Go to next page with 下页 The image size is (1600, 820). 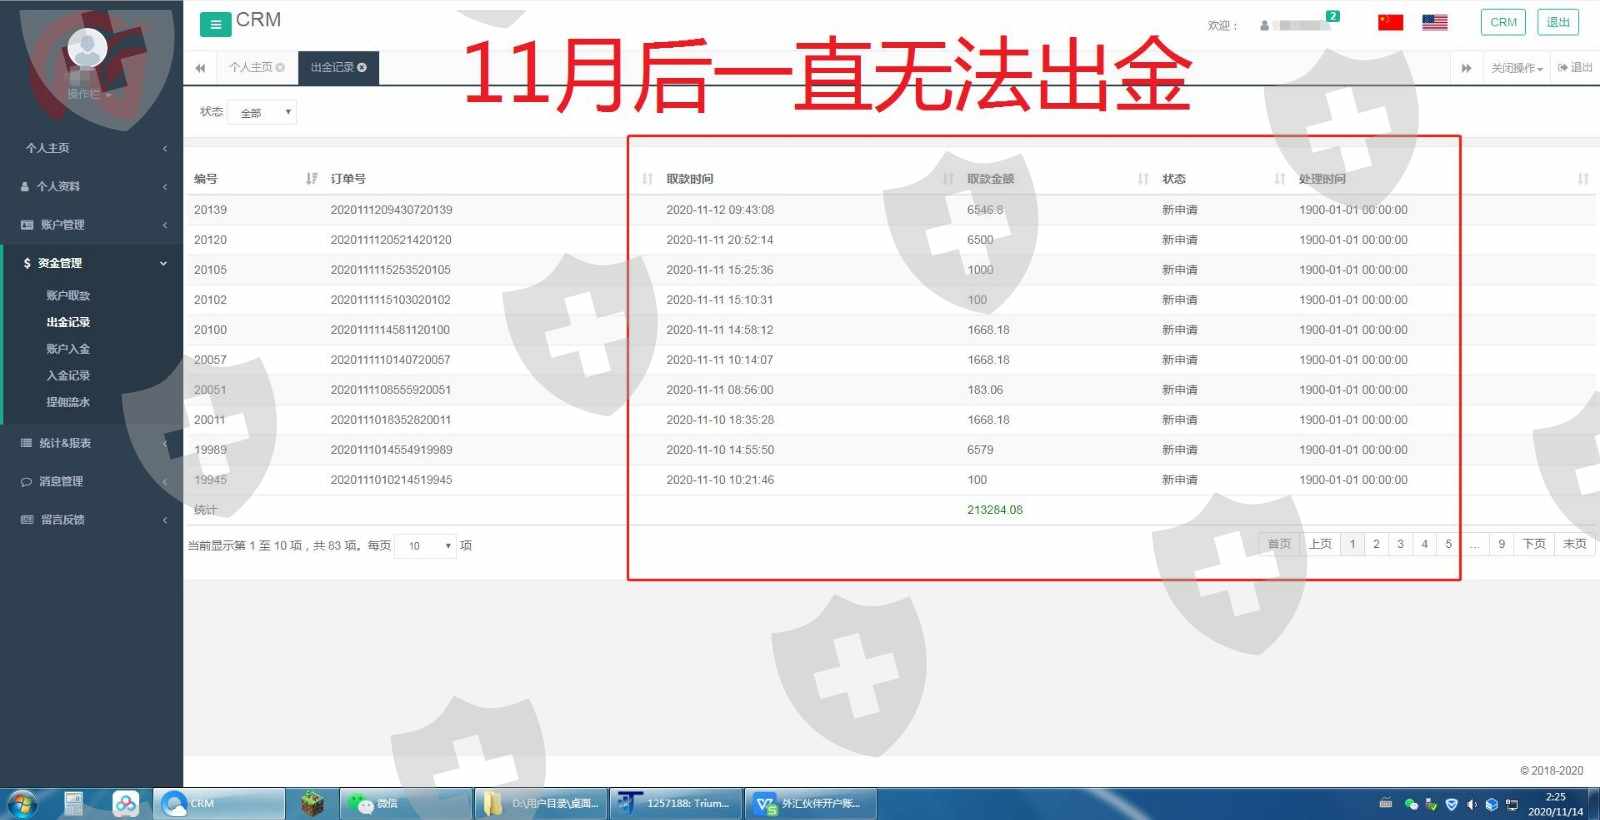point(1534,544)
